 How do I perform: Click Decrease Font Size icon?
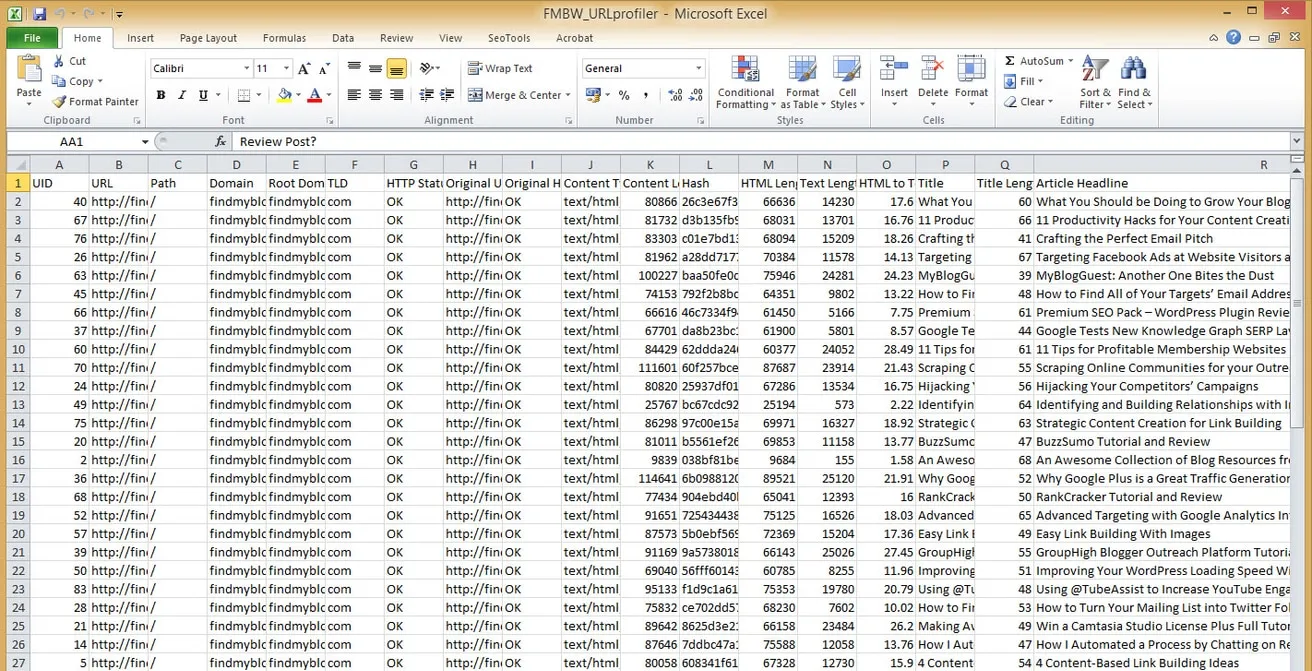(x=324, y=68)
